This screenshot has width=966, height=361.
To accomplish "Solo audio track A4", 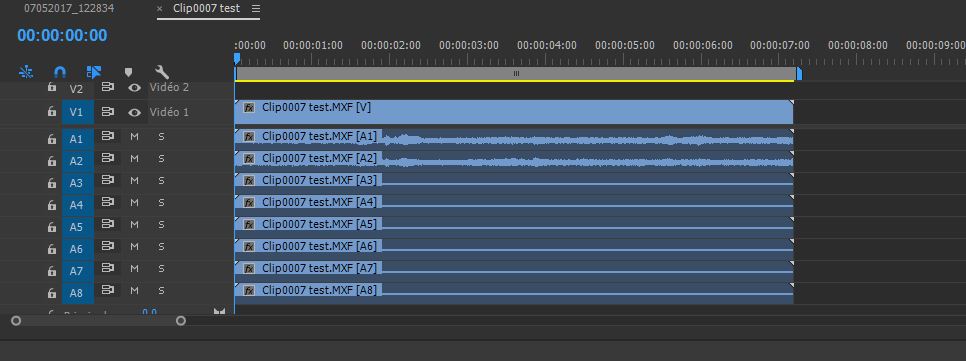I will click(161, 203).
